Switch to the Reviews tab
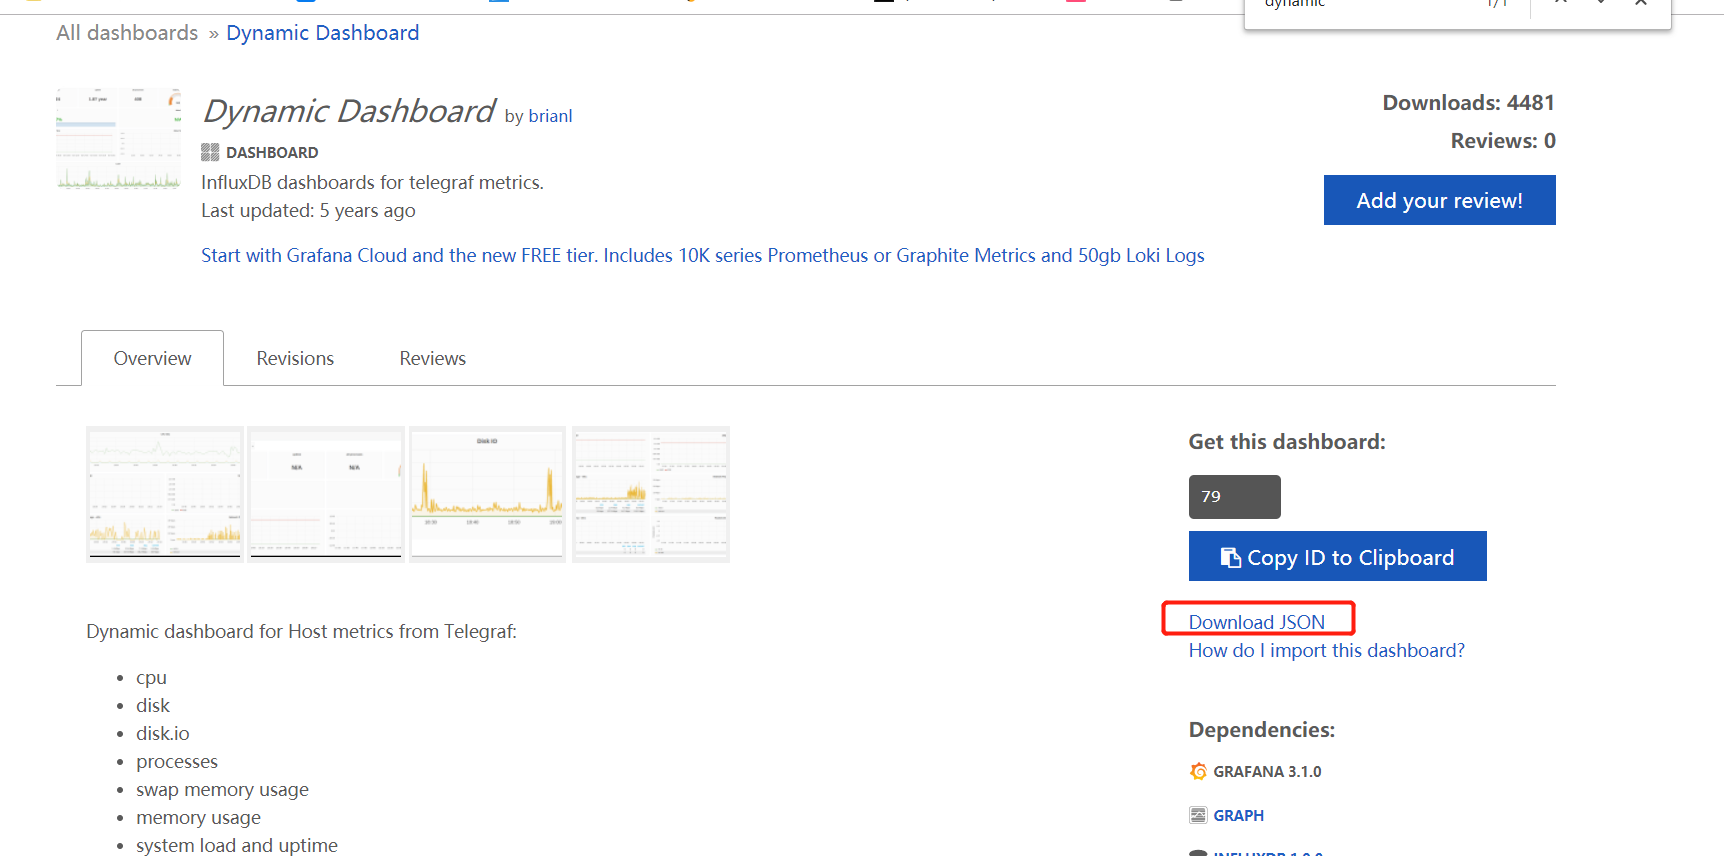This screenshot has width=1724, height=856. [x=432, y=358]
